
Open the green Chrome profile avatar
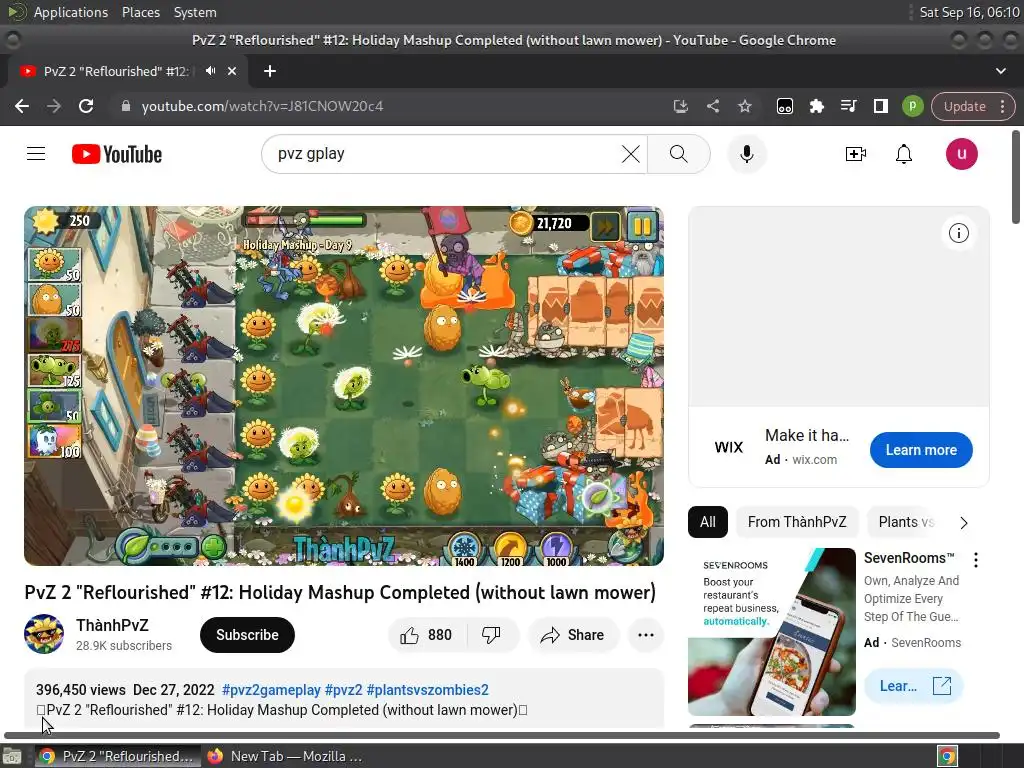[912, 106]
